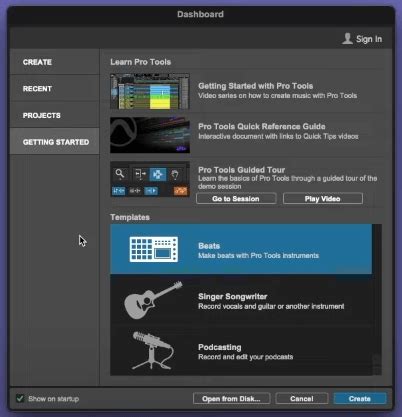Select the Singer Songwriter guitar icon
This screenshot has height=417, width=402.
153,300
